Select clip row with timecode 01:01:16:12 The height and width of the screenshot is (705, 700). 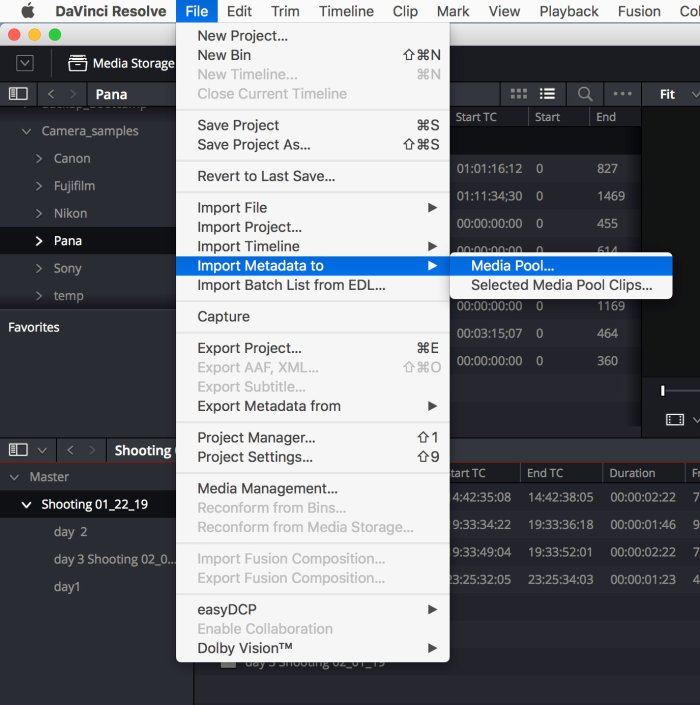coord(545,169)
